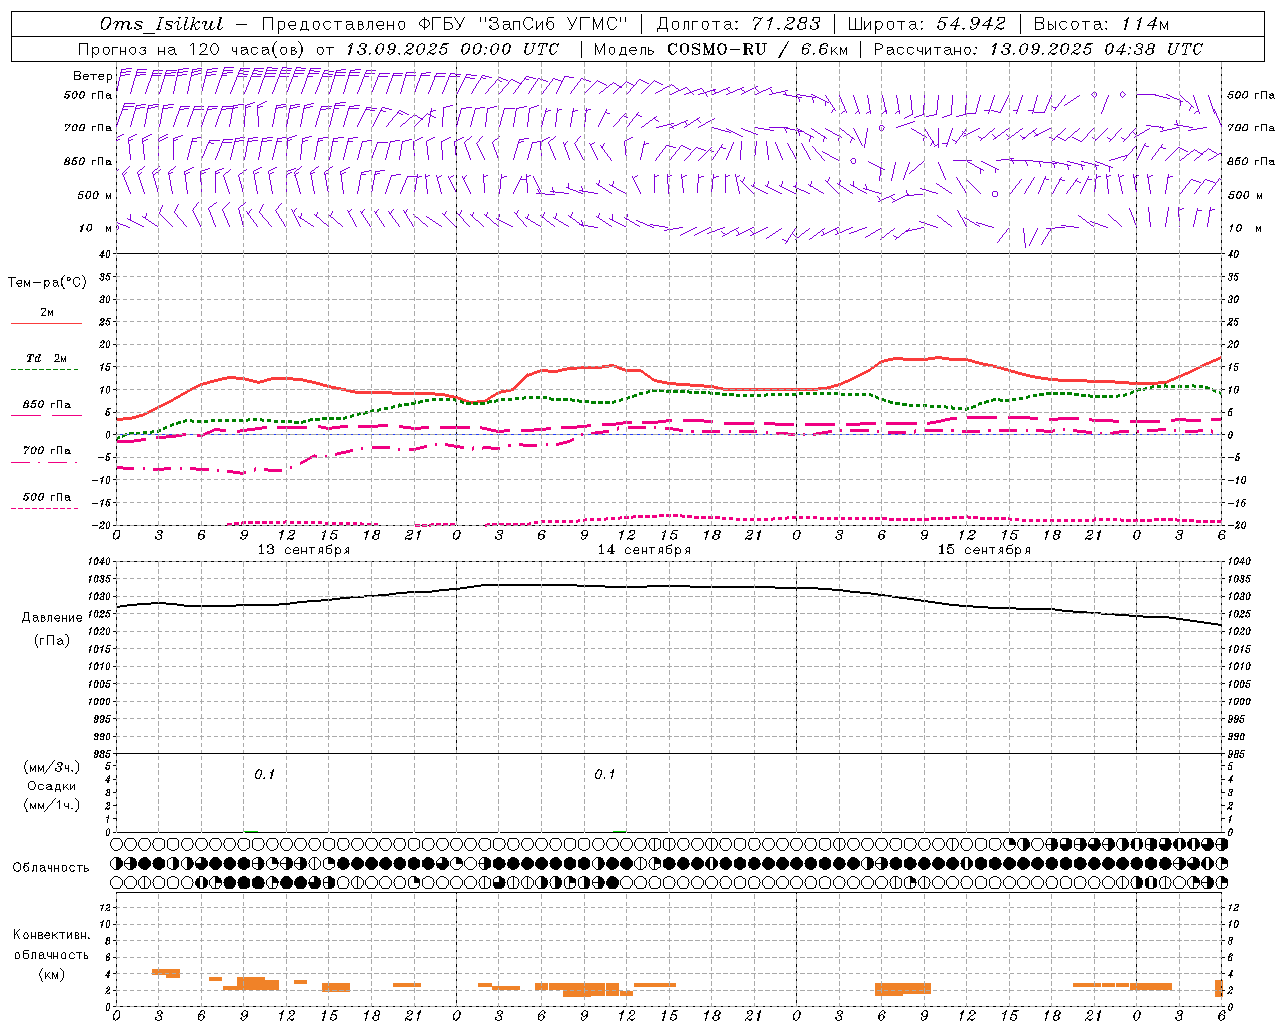Click the 15 сентября date label

984,549
